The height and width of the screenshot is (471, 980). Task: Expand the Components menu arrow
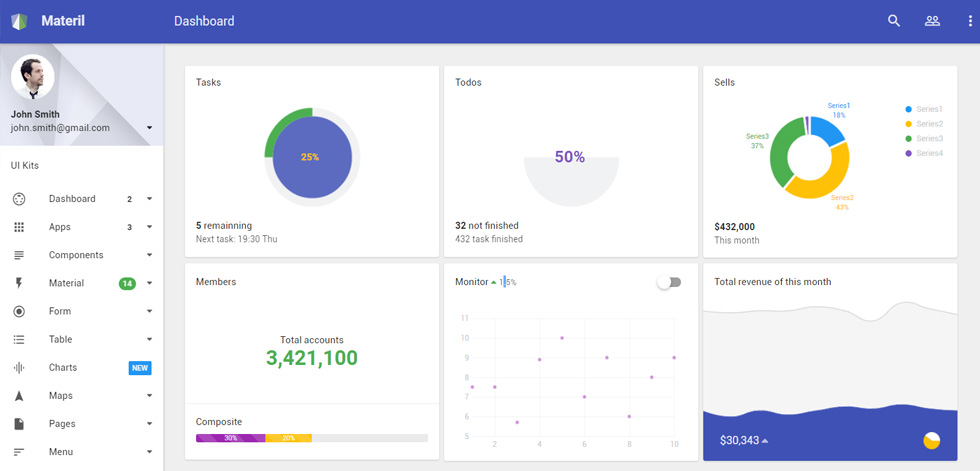coord(149,255)
